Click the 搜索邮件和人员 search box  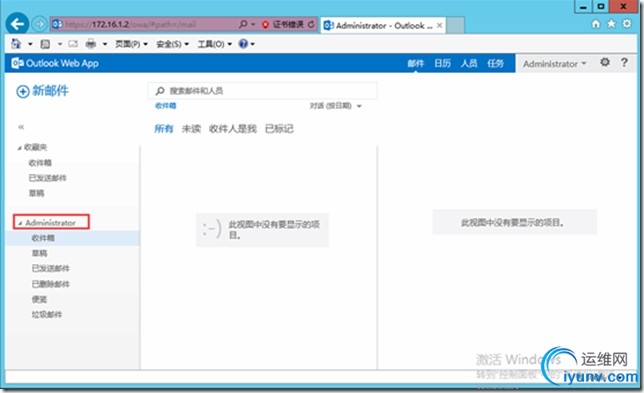point(262,91)
